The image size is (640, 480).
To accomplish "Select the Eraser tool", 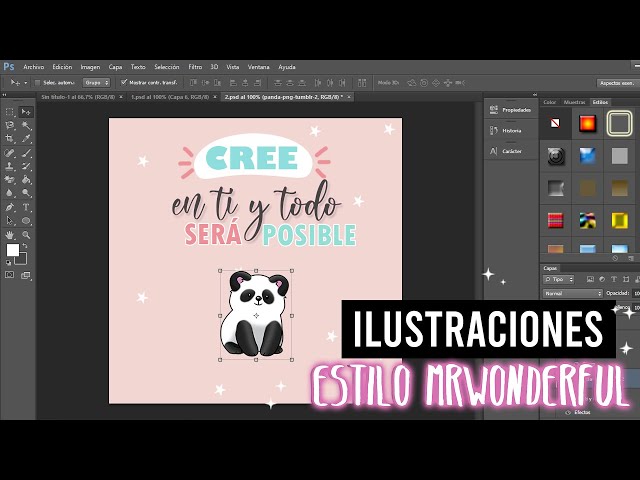I will (10, 180).
